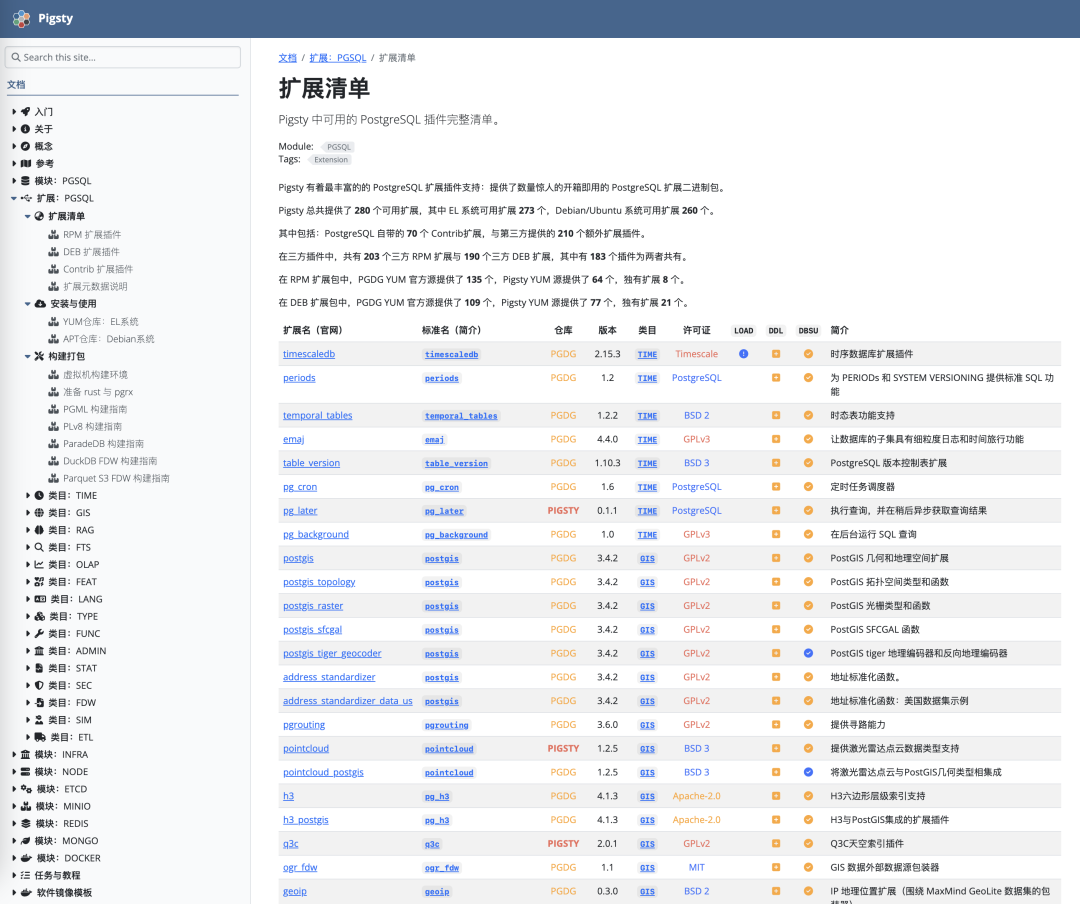Image resolution: width=1080 pixels, height=904 pixels.
Task: Click the database icon beside 模块: PGSQL
Action: click(25, 181)
